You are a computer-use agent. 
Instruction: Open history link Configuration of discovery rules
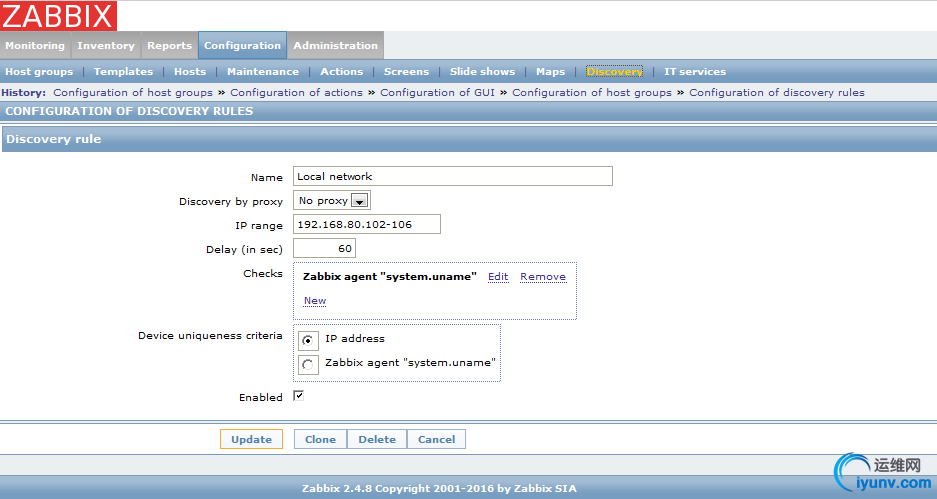[777, 93]
